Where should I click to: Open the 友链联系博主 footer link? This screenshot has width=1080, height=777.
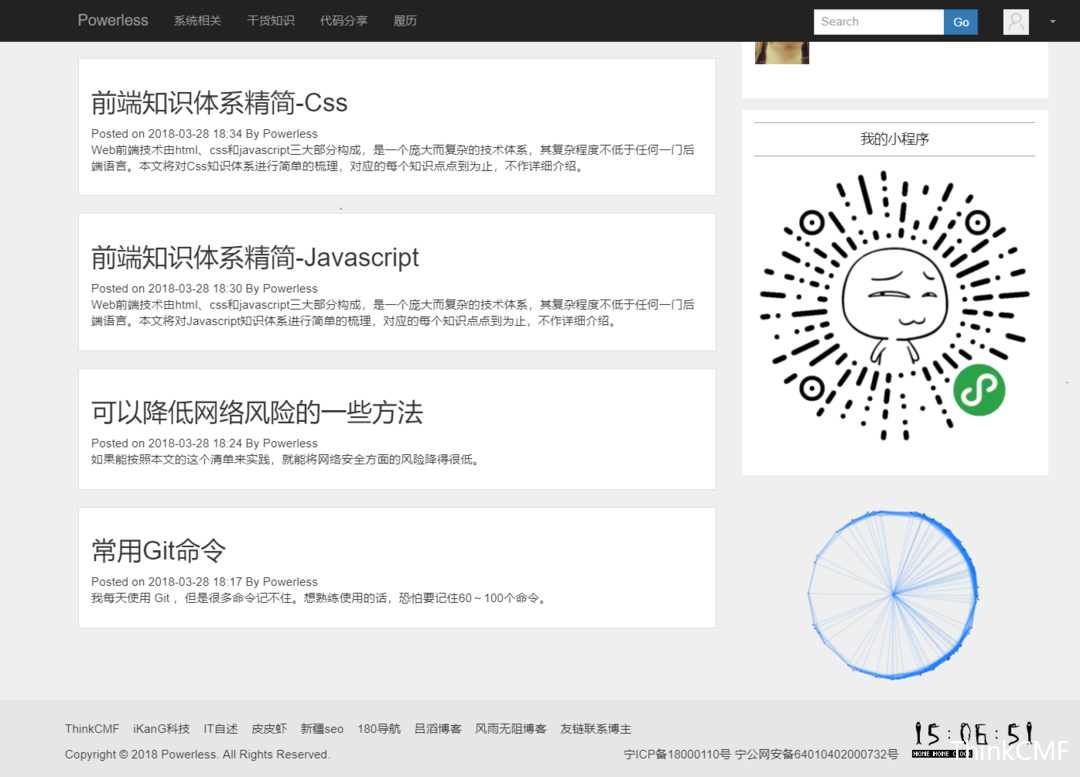click(x=596, y=729)
